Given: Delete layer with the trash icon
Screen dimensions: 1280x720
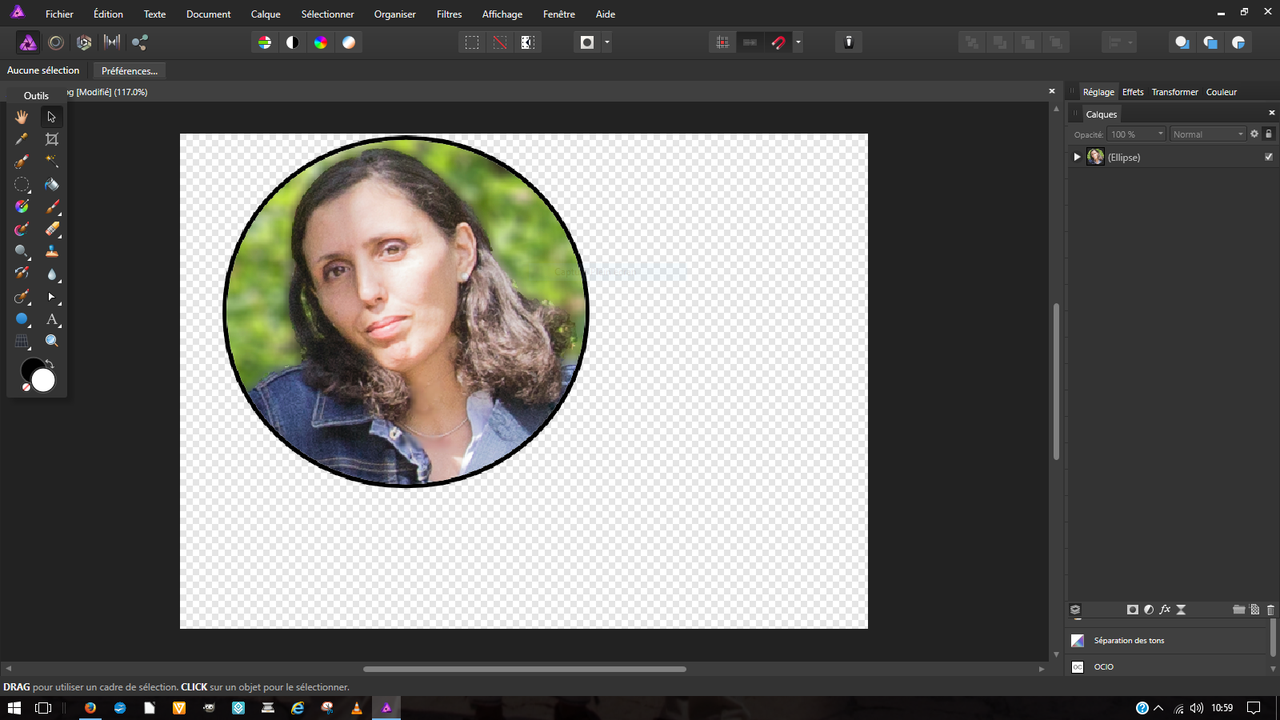Looking at the screenshot, I should pos(1271,609).
